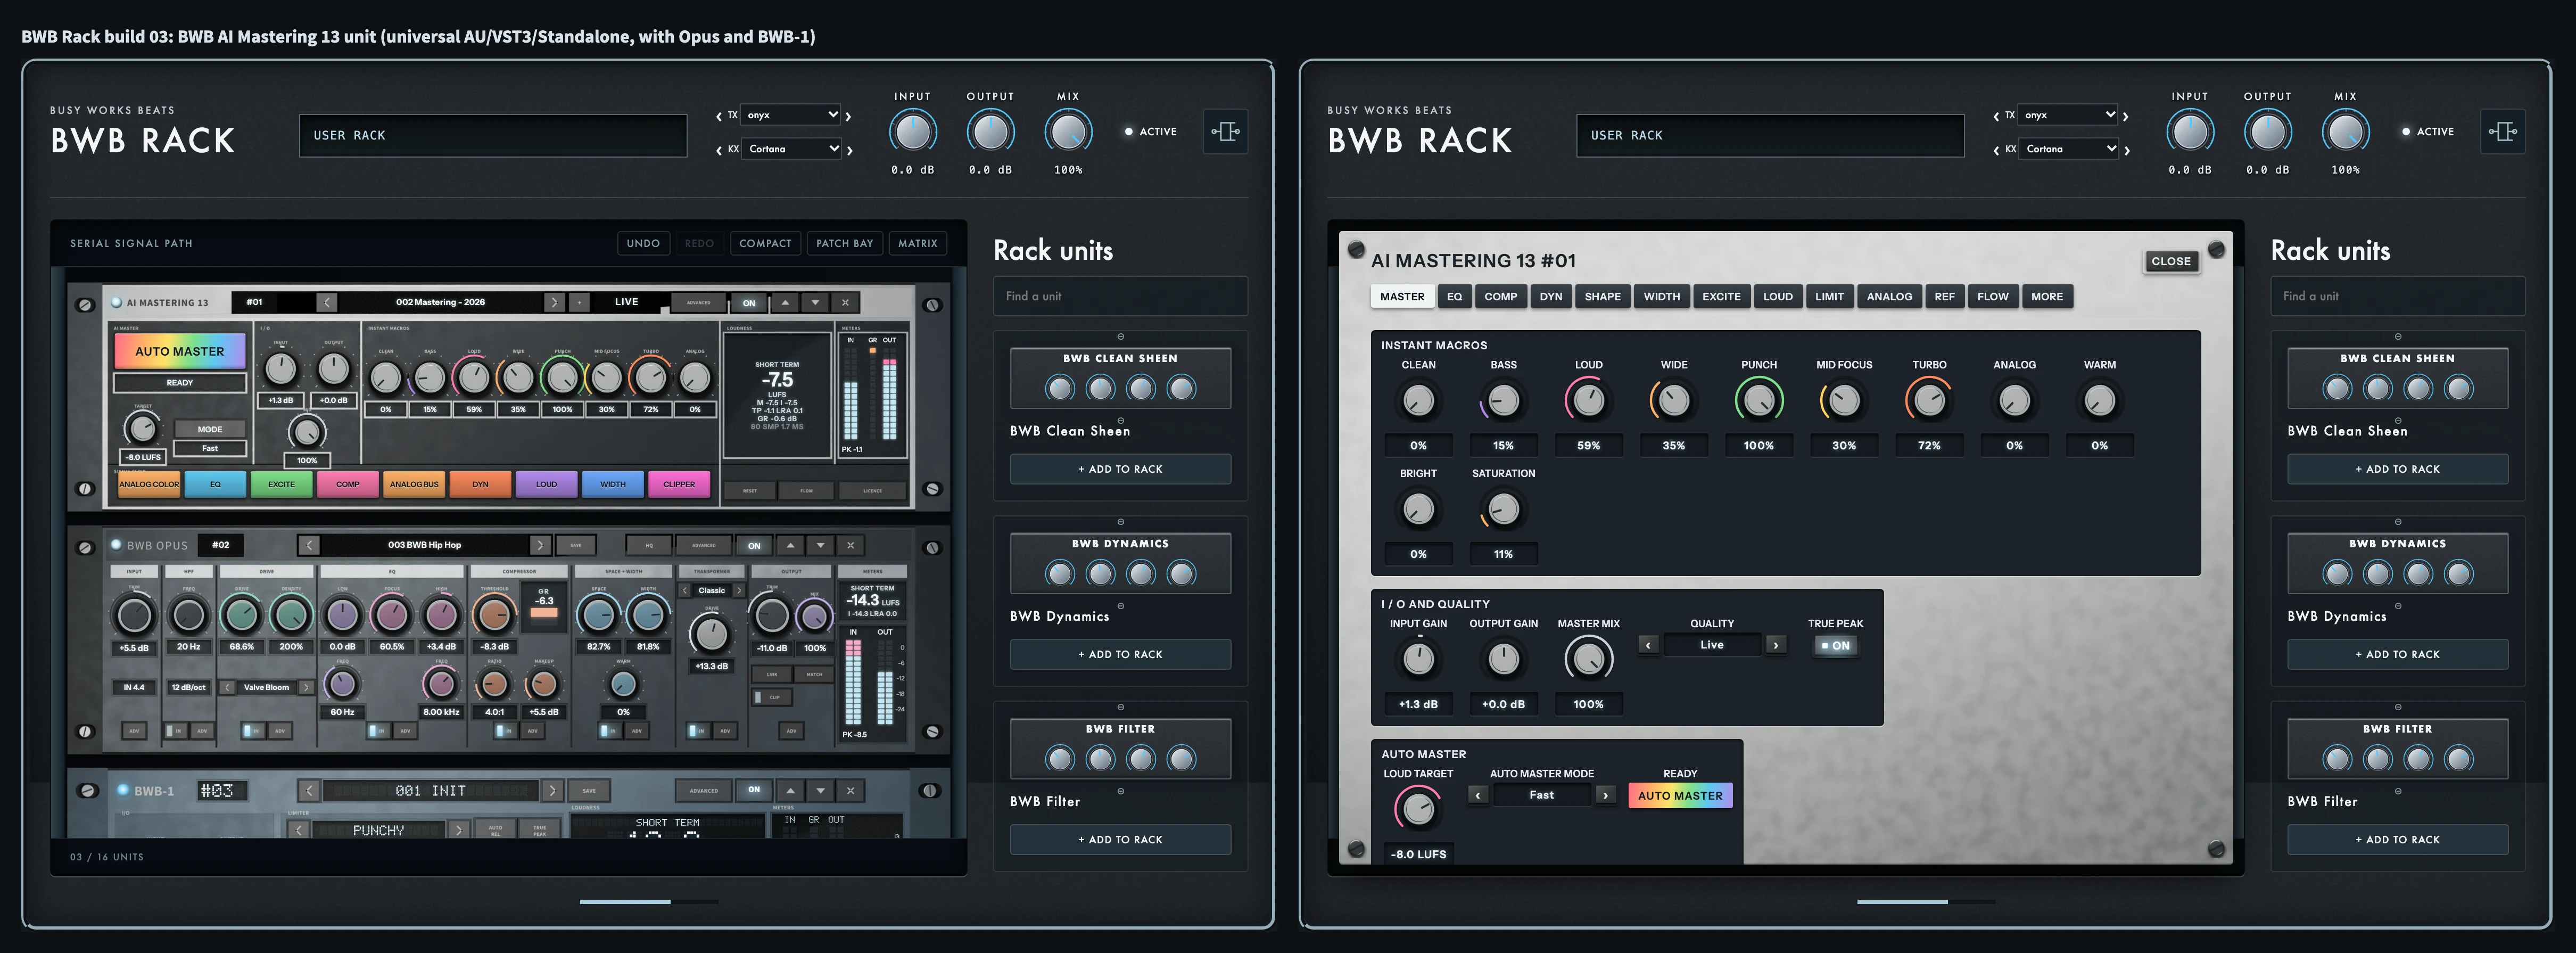The image size is (2576, 953).
Task: Advance Quality selector past Live
Action: click(1776, 645)
